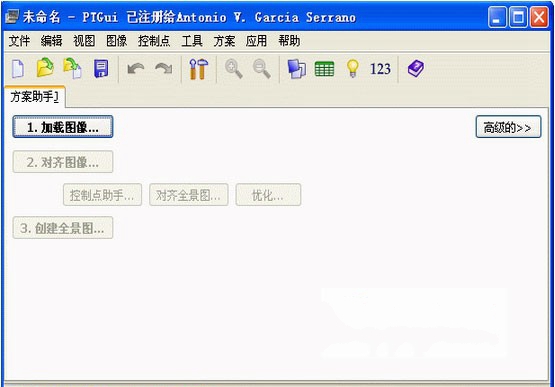Click the PTGui title bar app icon
This screenshot has height=387, width=555.
12,16
